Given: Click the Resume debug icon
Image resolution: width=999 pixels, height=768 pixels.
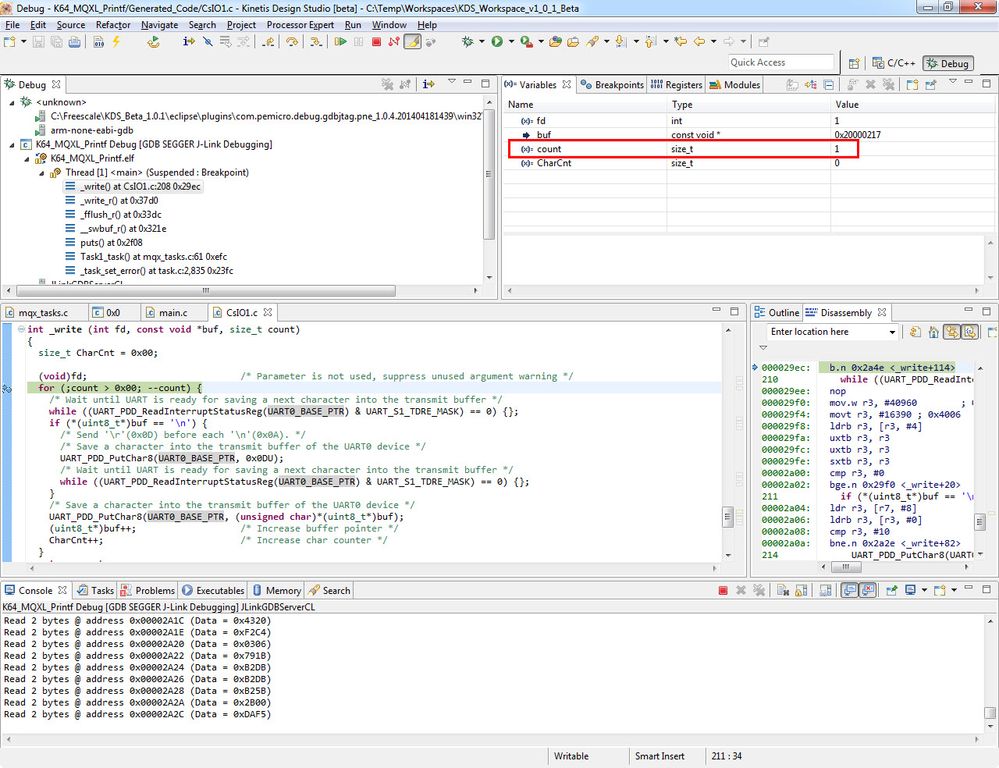Looking at the screenshot, I should [x=341, y=42].
